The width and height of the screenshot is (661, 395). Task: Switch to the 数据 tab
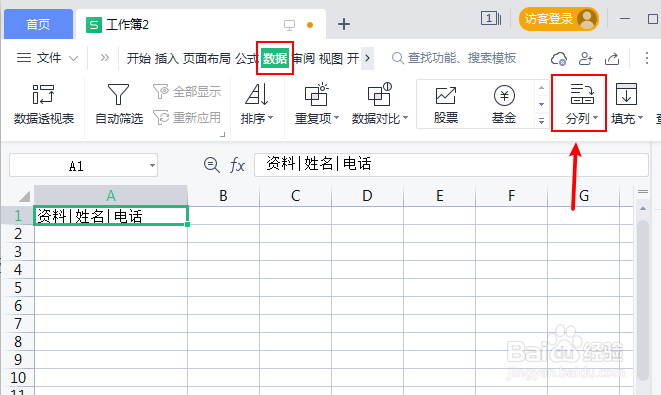point(275,58)
